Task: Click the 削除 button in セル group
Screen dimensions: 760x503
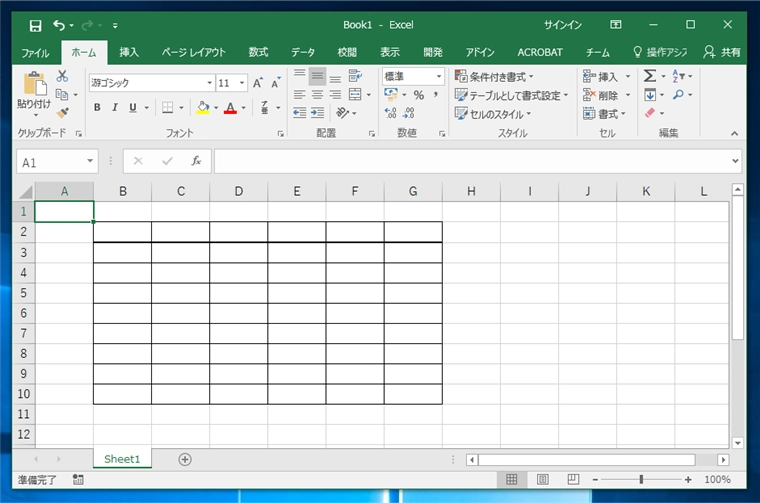Action: point(606,95)
